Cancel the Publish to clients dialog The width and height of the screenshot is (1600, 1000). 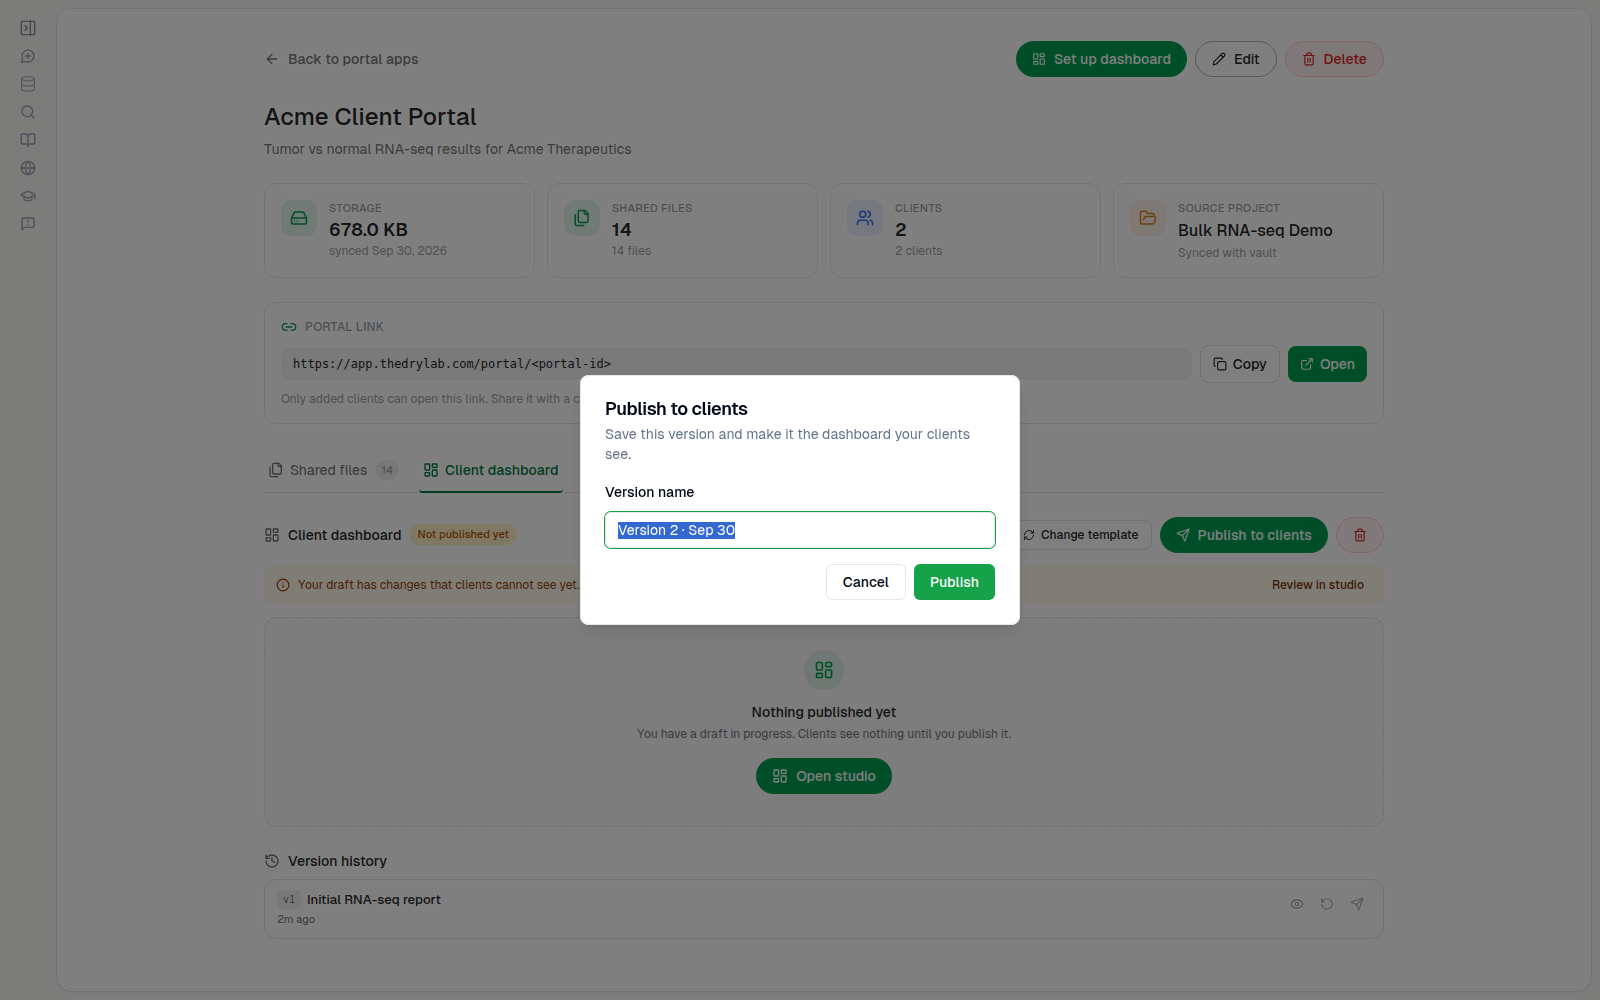866,582
